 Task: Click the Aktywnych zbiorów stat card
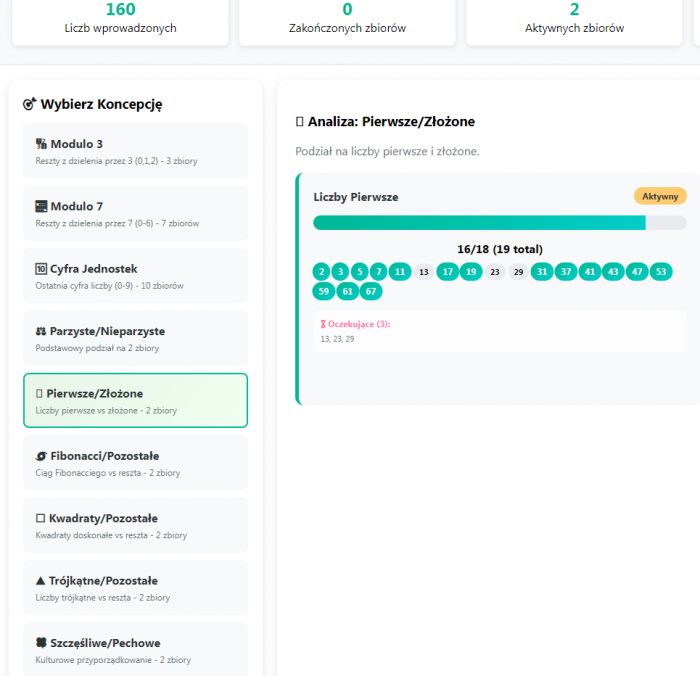coord(574,18)
